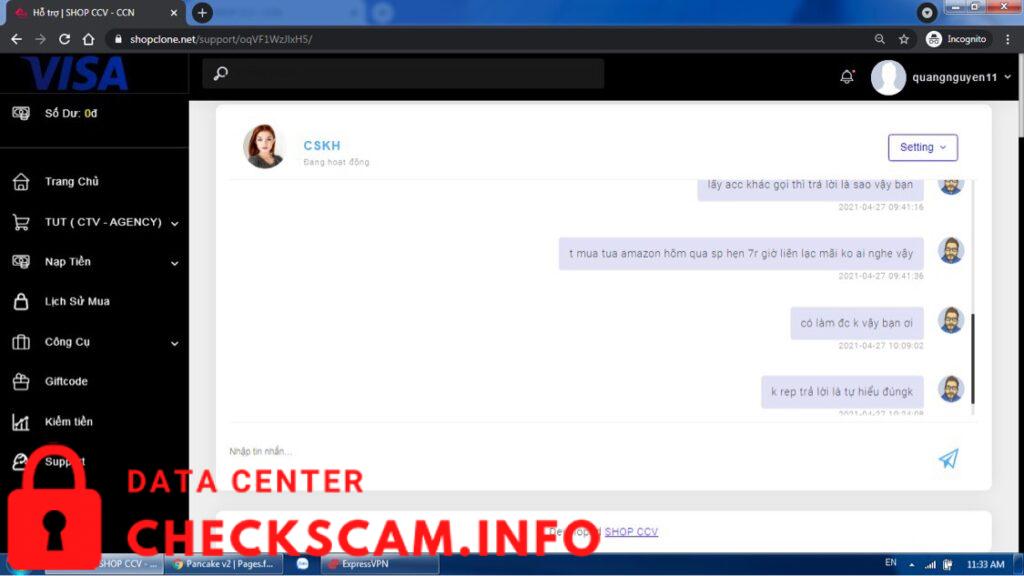Click the Lịch Sử Mua bag icon
The image size is (1024, 576).
(x=21, y=301)
